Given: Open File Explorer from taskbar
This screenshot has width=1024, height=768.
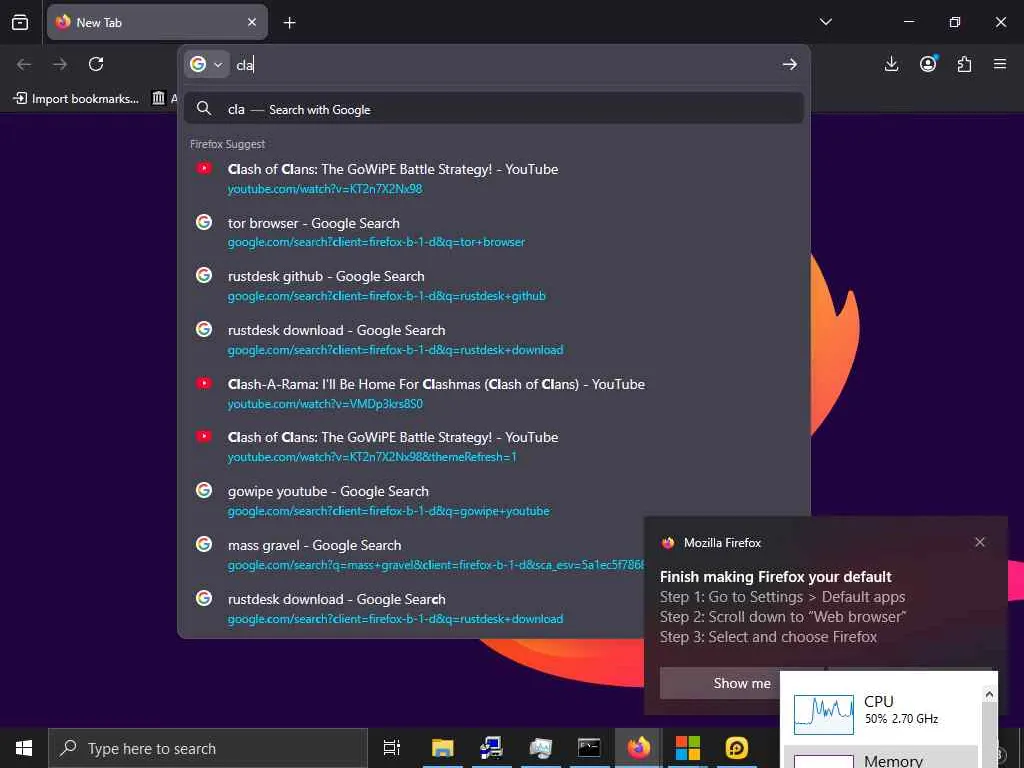Looking at the screenshot, I should (x=442, y=748).
